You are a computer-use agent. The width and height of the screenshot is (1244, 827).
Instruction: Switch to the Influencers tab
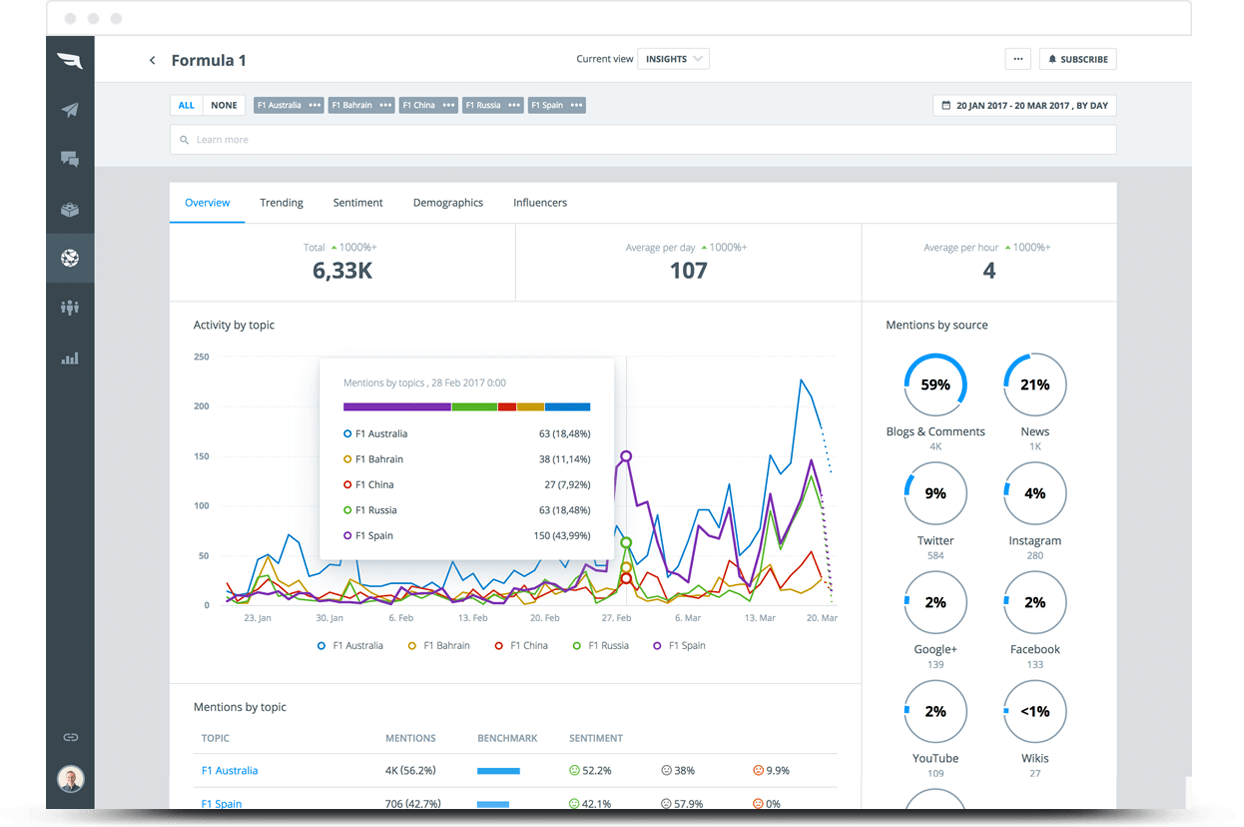[x=540, y=203]
